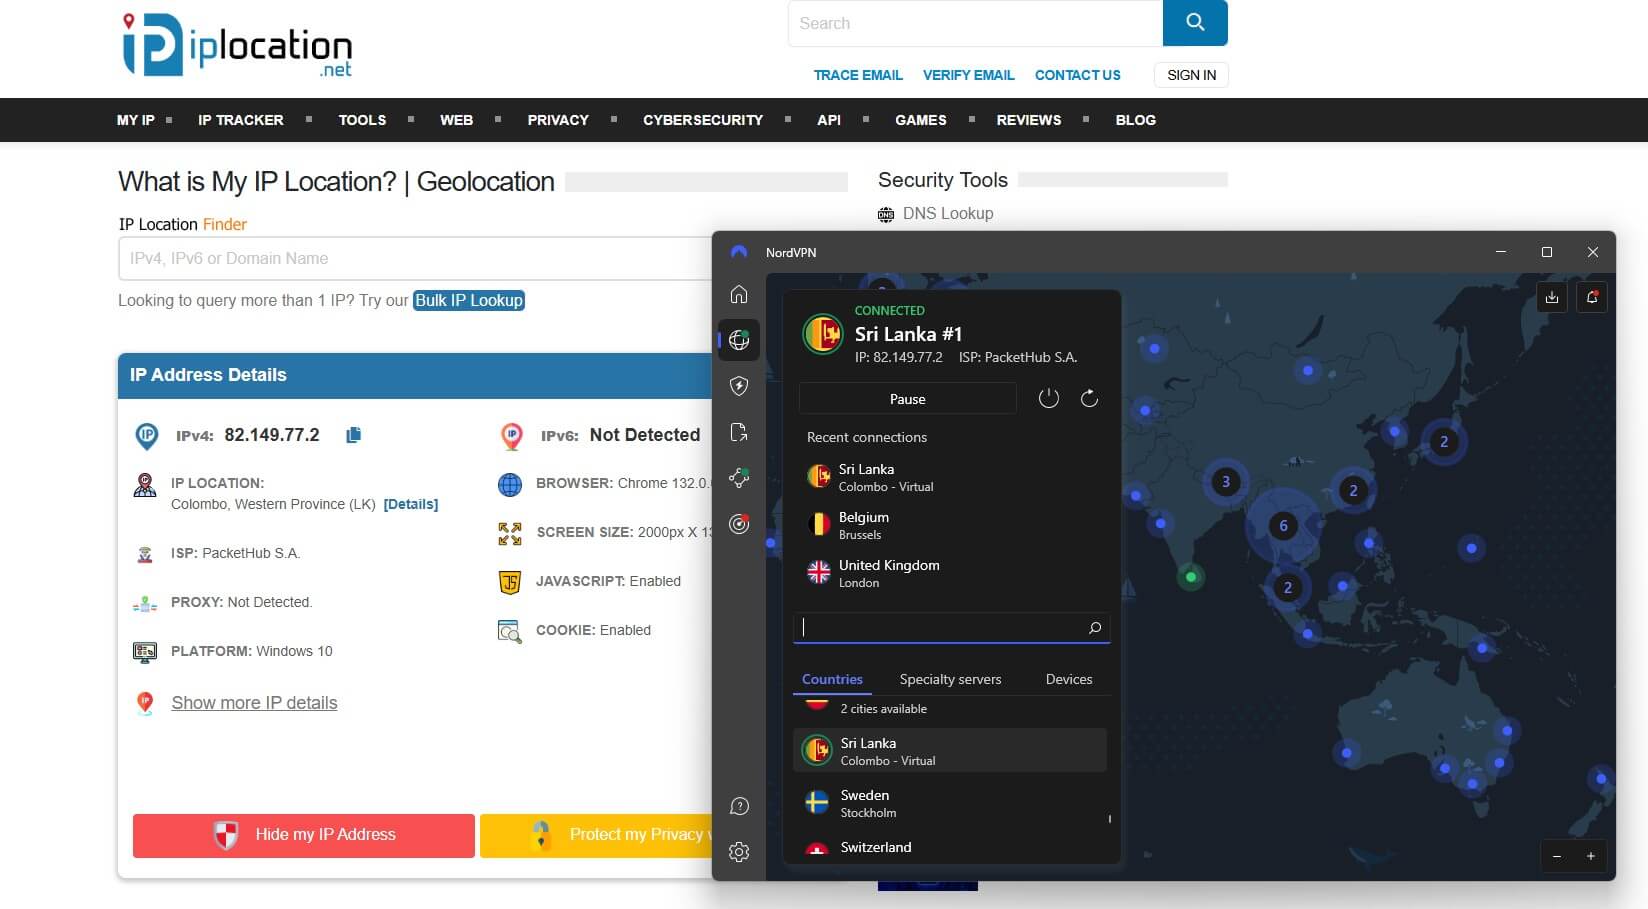Image resolution: width=1648 pixels, height=909 pixels.
Task: Open BLOG menu item
Action: pos(1136,120)
